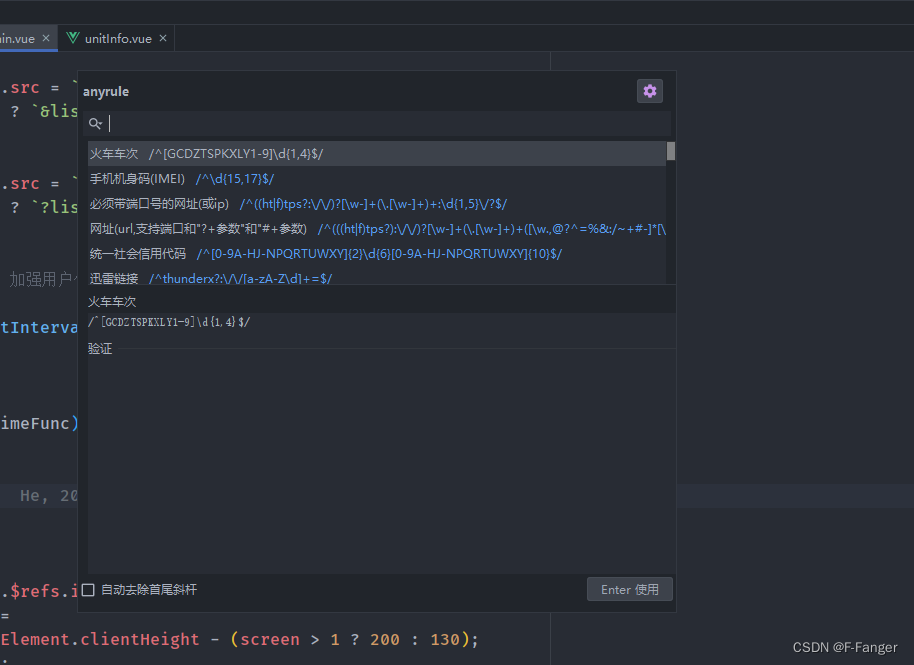Click the 火车车次 preview title

112,302
